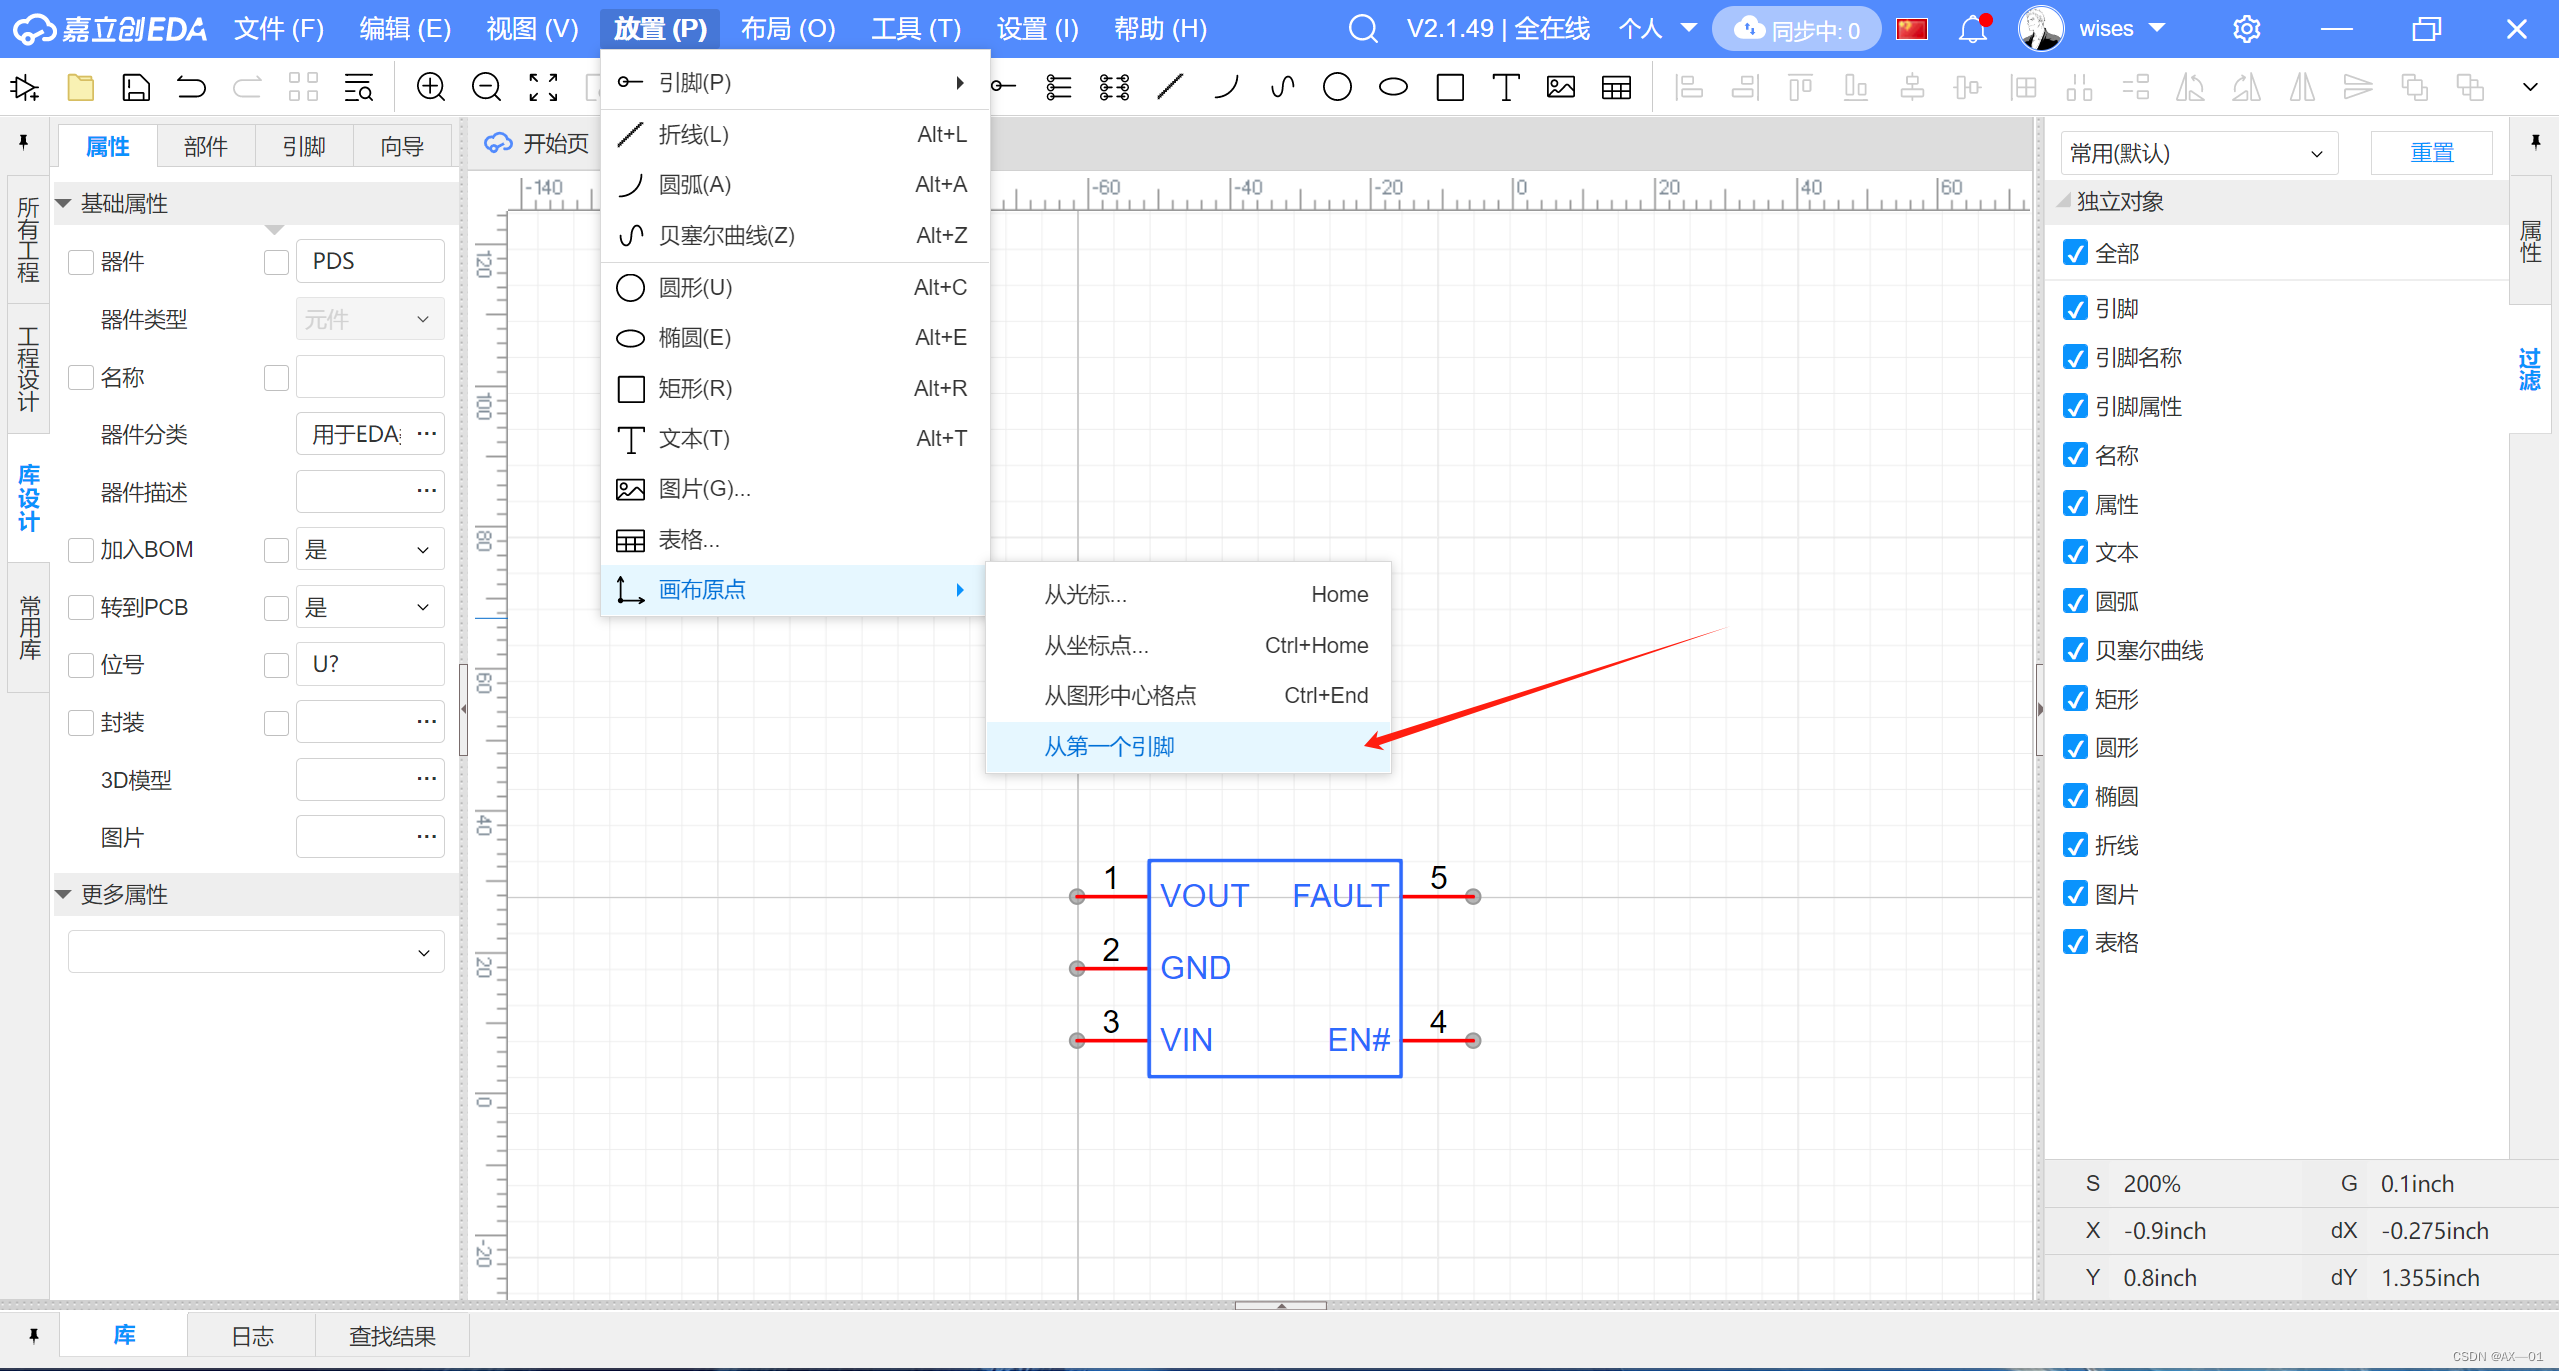The width and height of the screenshot is (2559, 1371).
Task: Open the notification bell icon
Action: 1972,29
